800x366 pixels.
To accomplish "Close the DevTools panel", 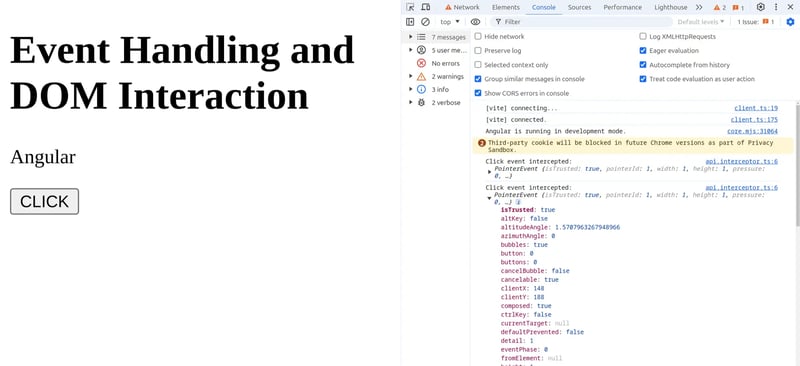I will point(790,7).
